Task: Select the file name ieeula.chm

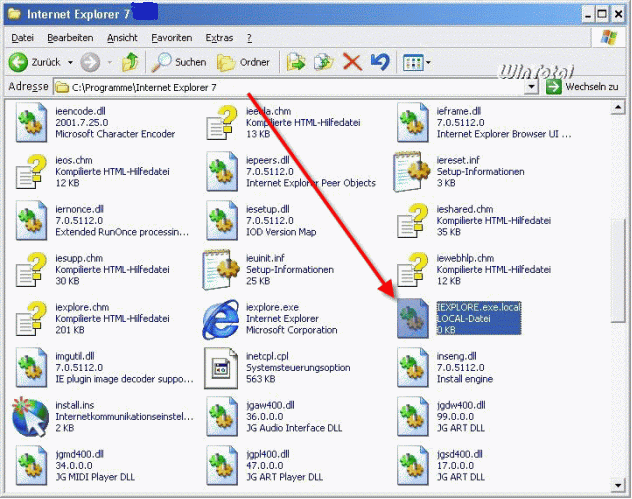Action: tap(268, 111)
